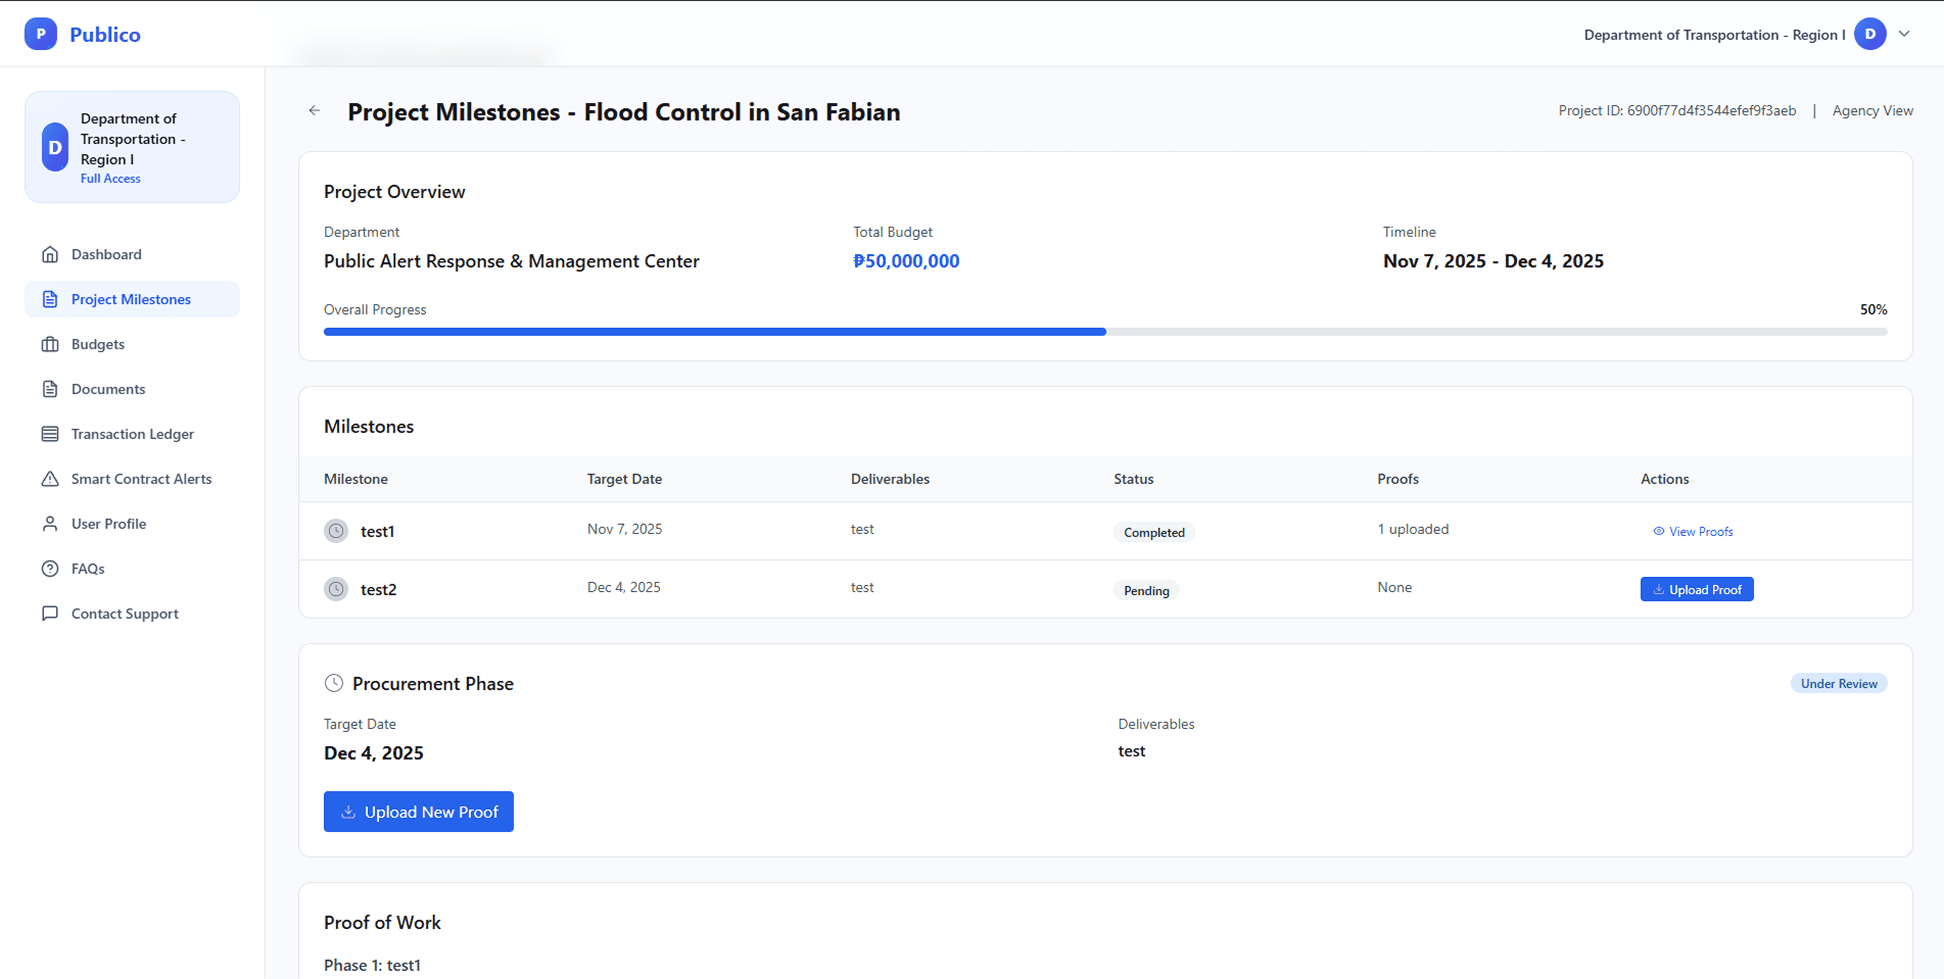
Task: Open the Transaction Ledger menu item
Action: coord(132,434)
